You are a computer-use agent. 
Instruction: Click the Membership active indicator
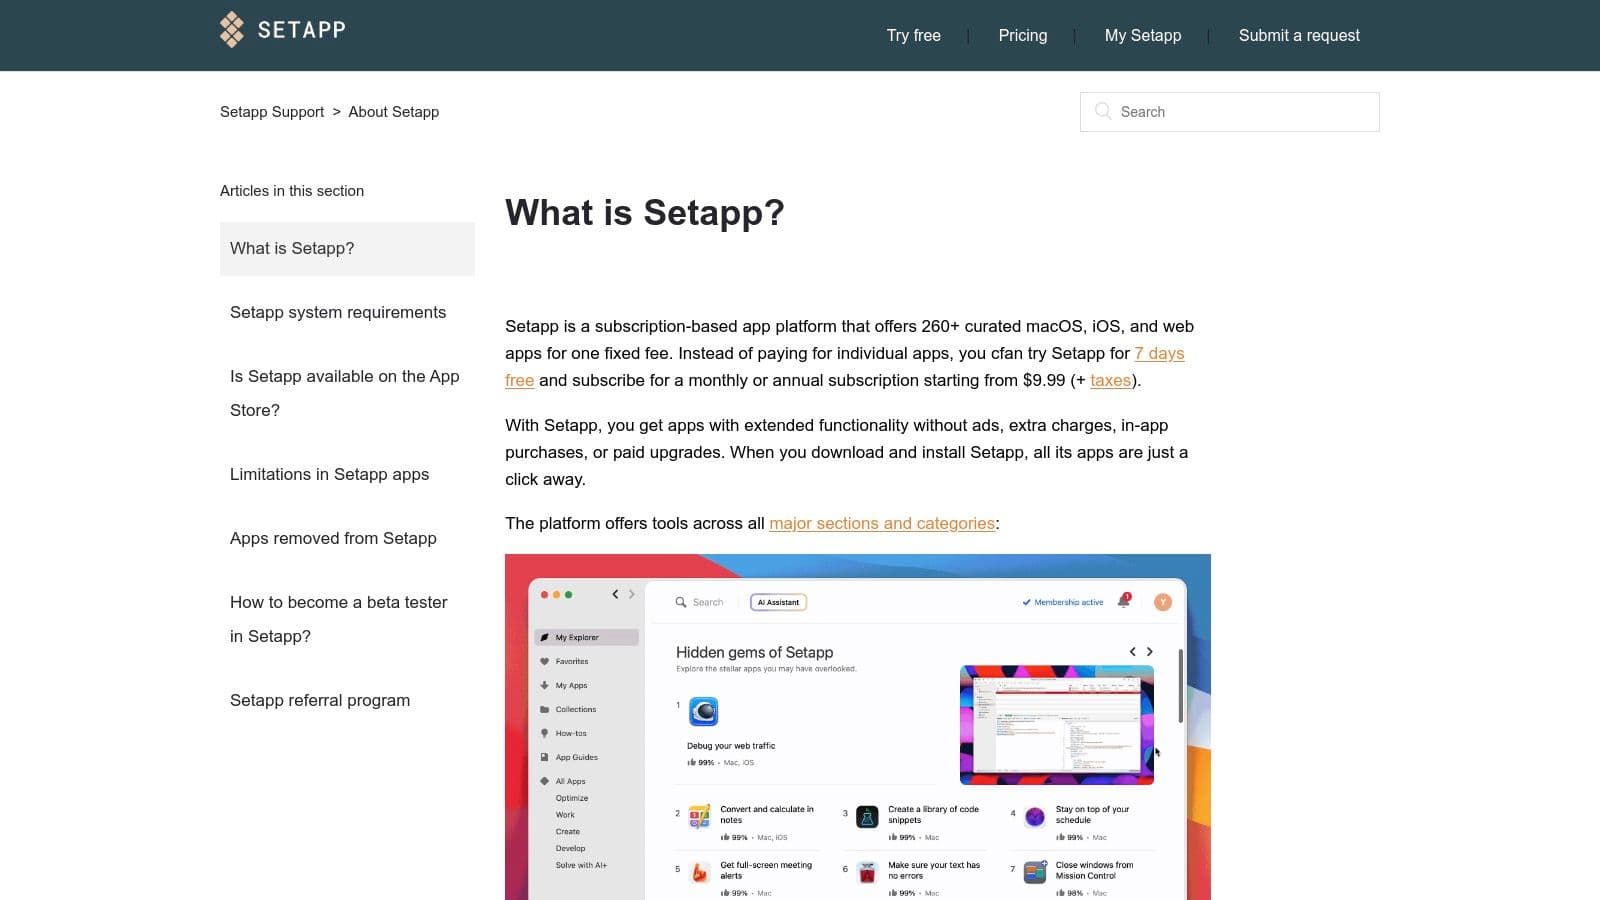[x=1063, y=602]
